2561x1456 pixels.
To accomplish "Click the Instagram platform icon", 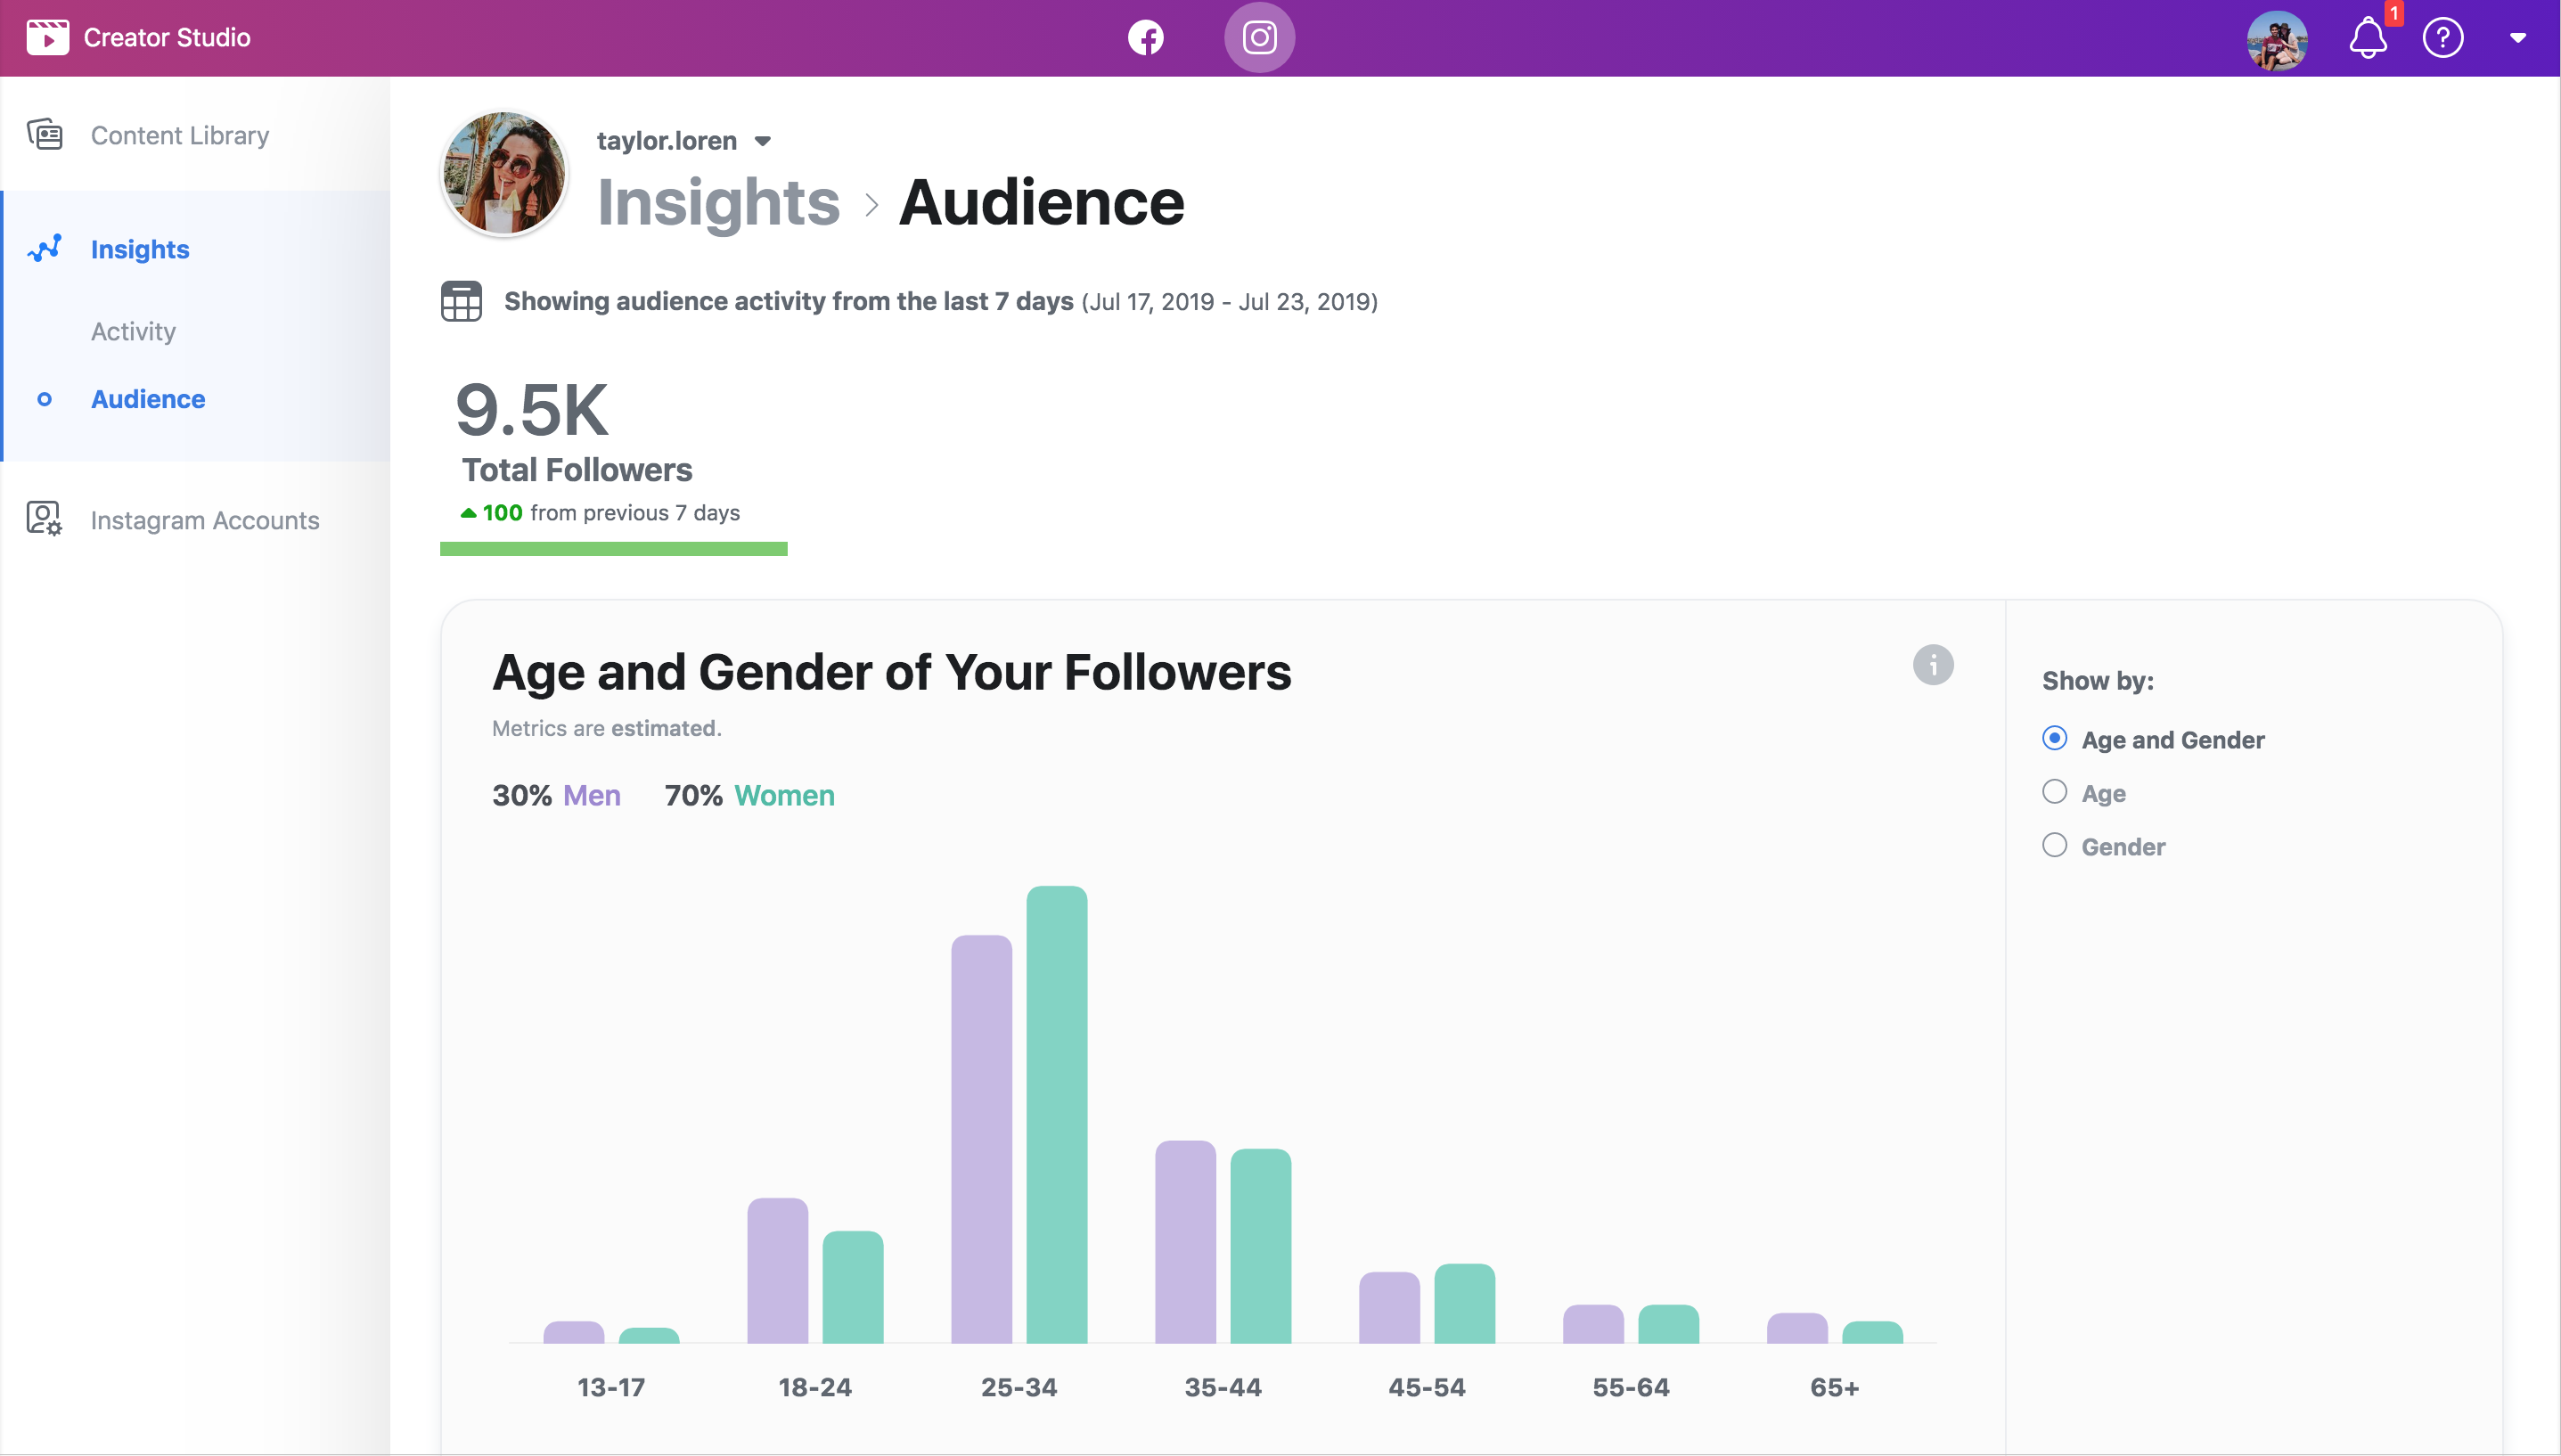I will (x=1259, y=37).
